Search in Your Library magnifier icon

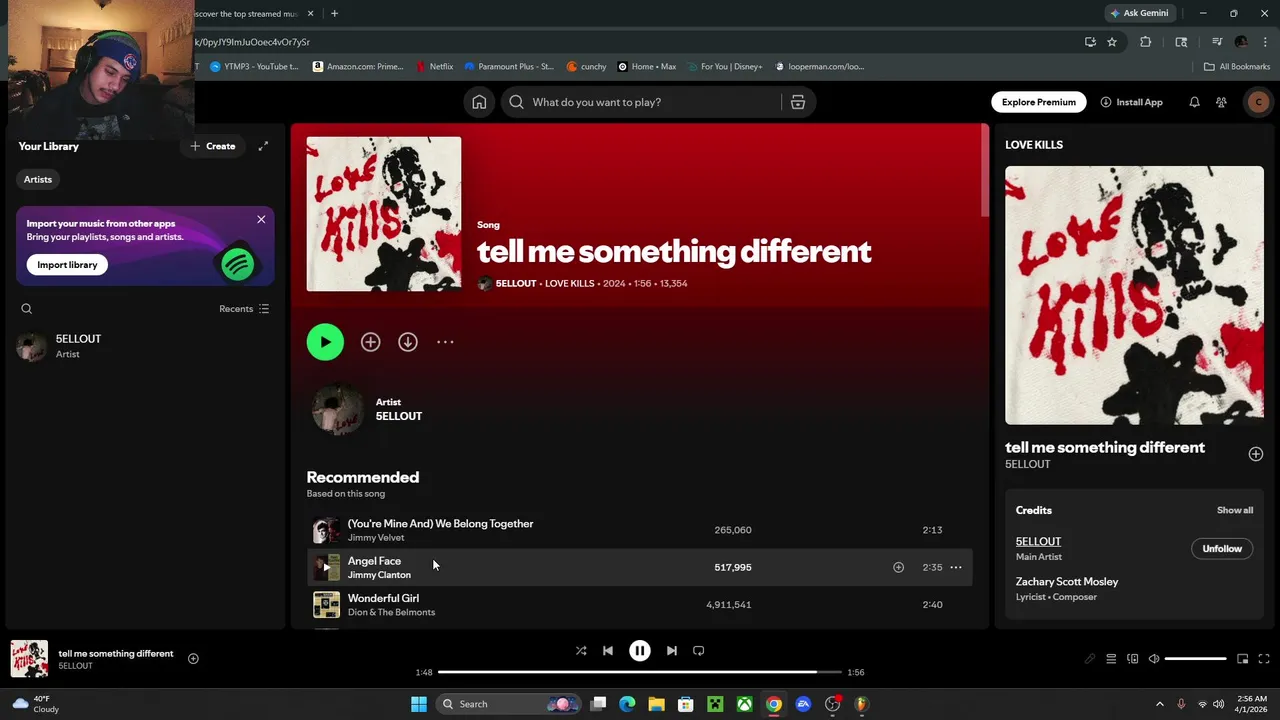pyautogui.click(x=27, y=309)
